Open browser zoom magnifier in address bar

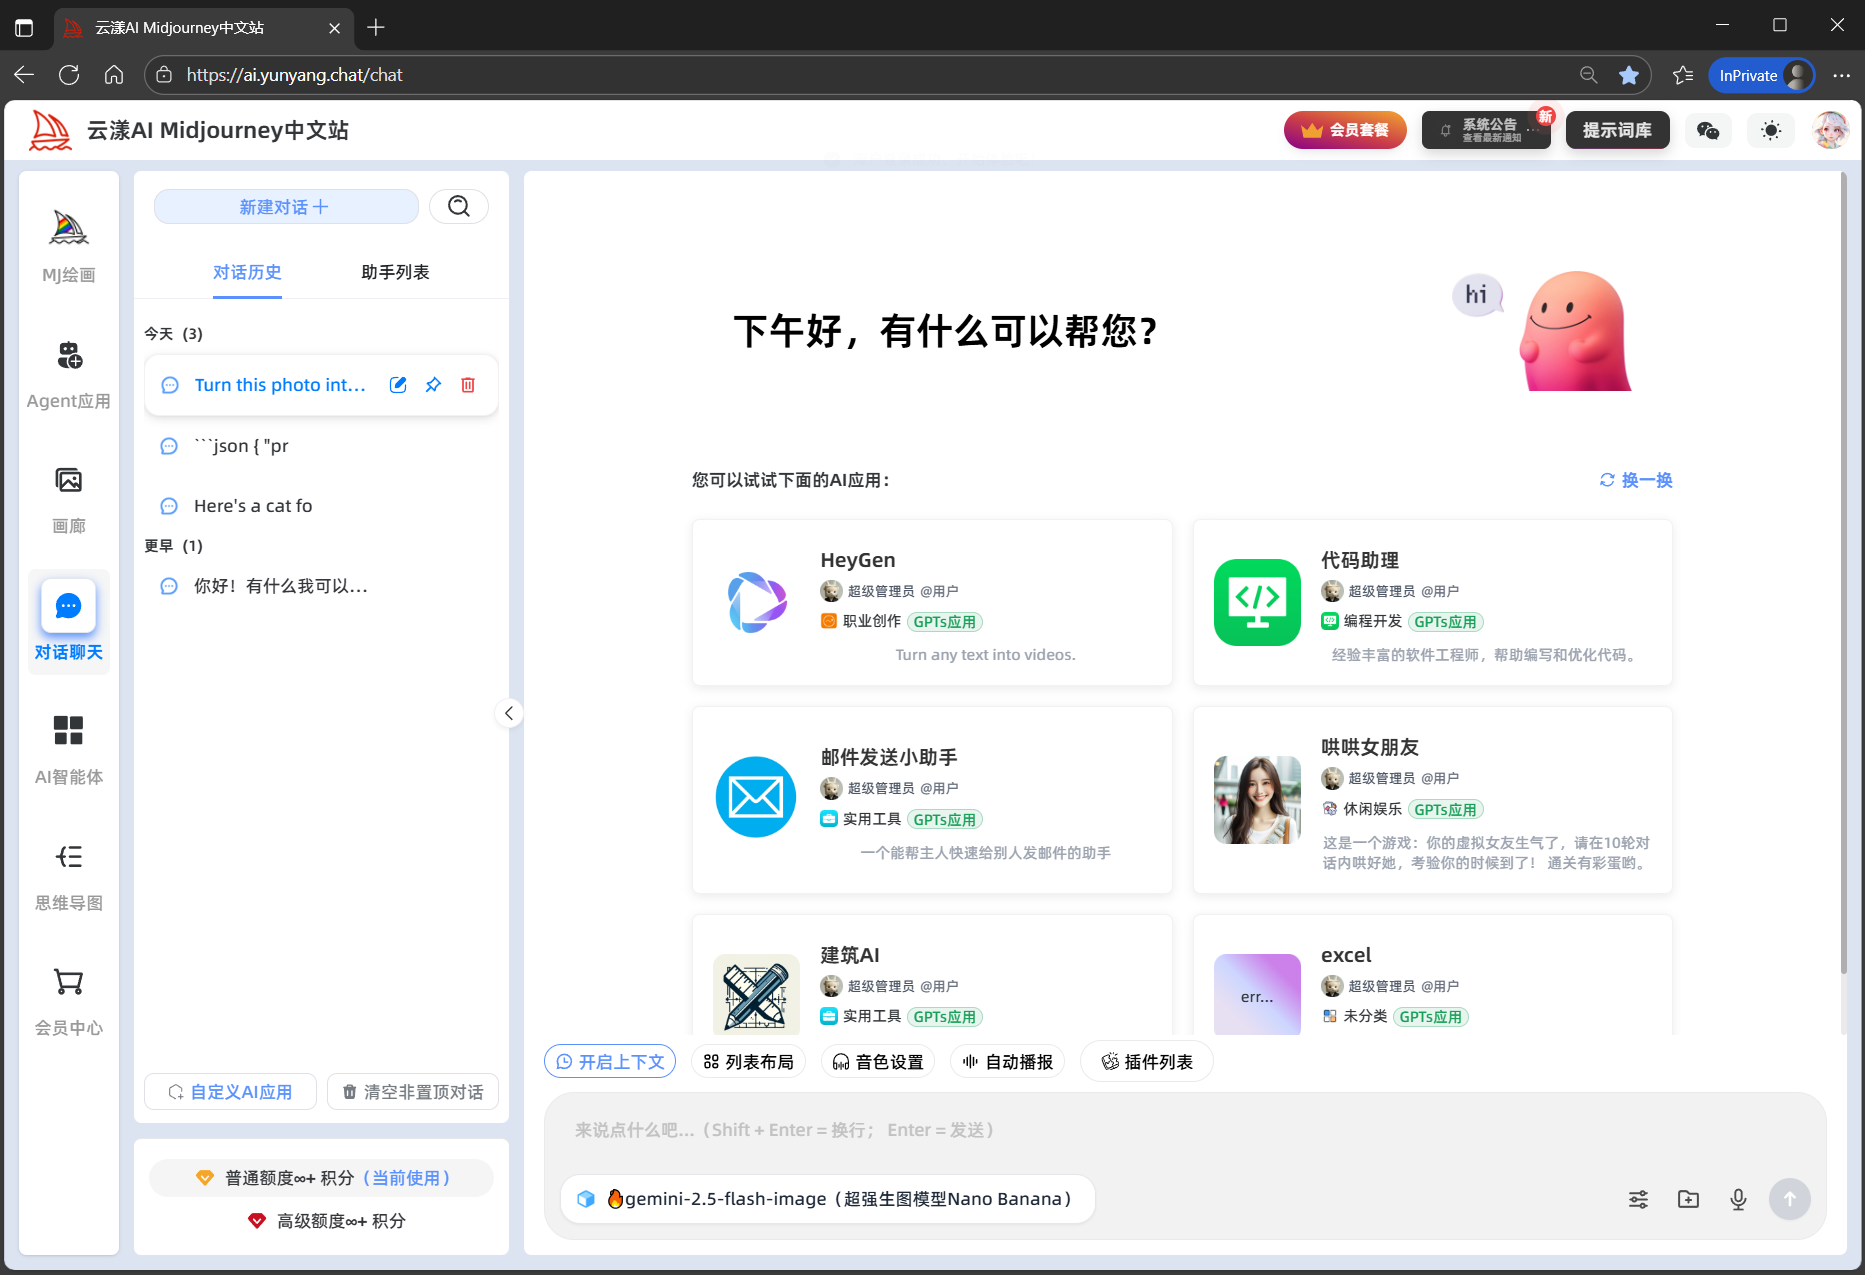[x=1588, y=75]
